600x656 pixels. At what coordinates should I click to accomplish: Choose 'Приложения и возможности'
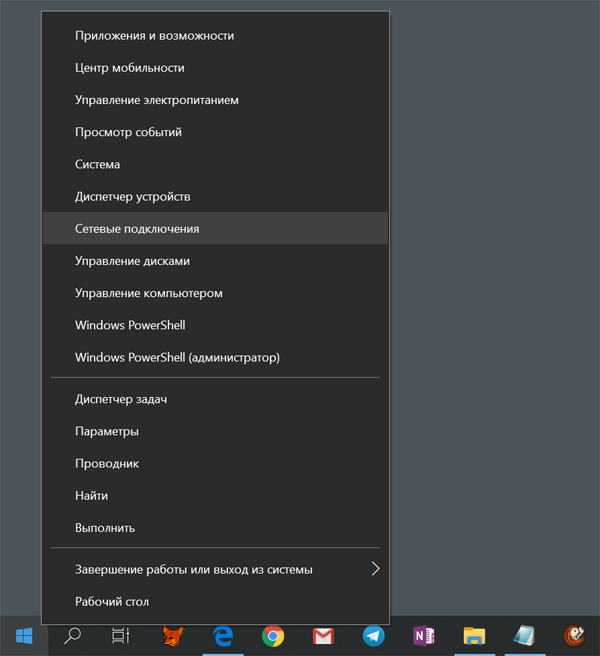(154, 36)
